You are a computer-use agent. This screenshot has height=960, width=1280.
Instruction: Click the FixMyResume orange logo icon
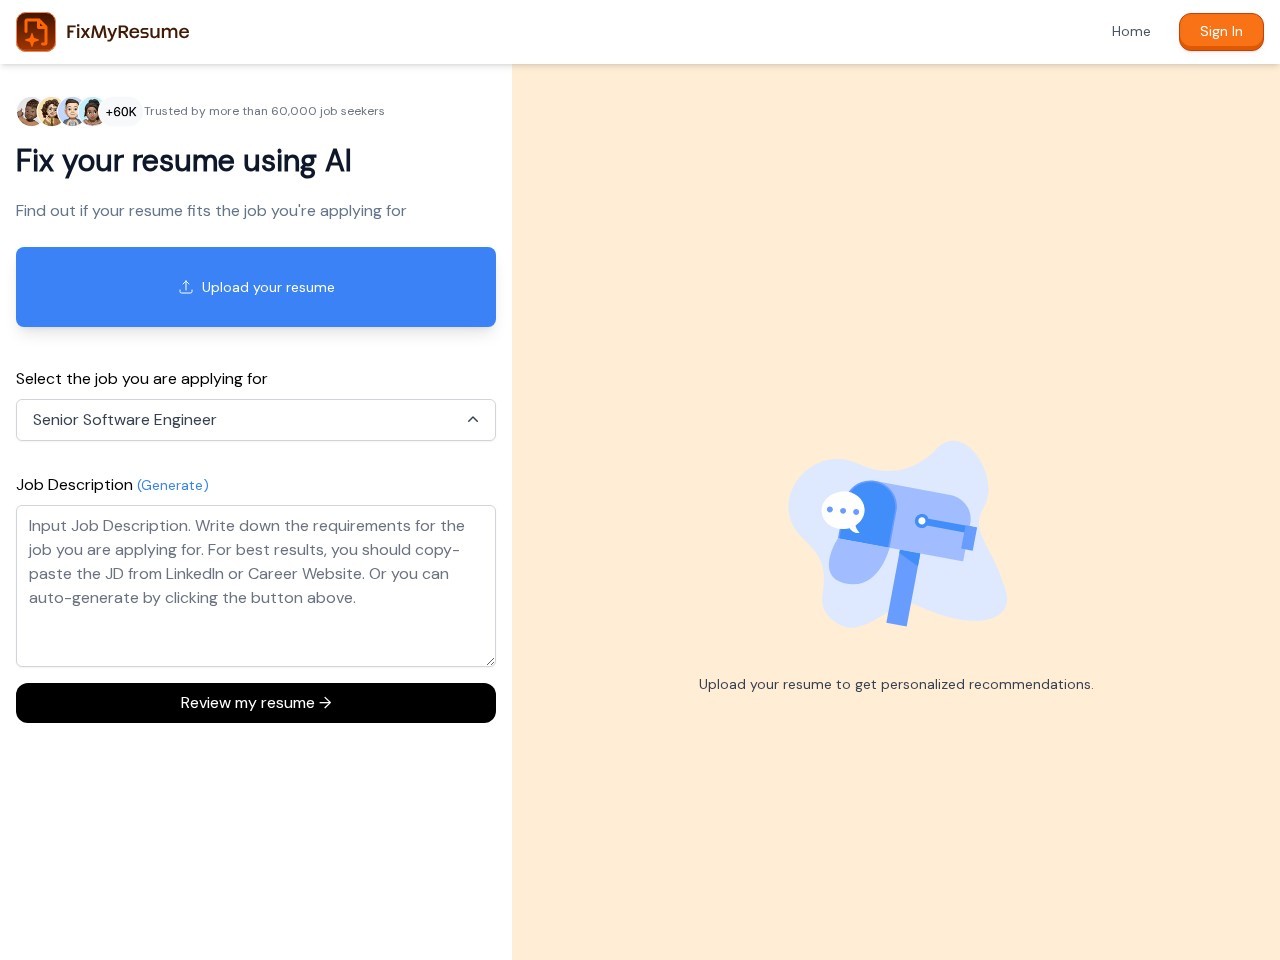[x=36, y=32]
